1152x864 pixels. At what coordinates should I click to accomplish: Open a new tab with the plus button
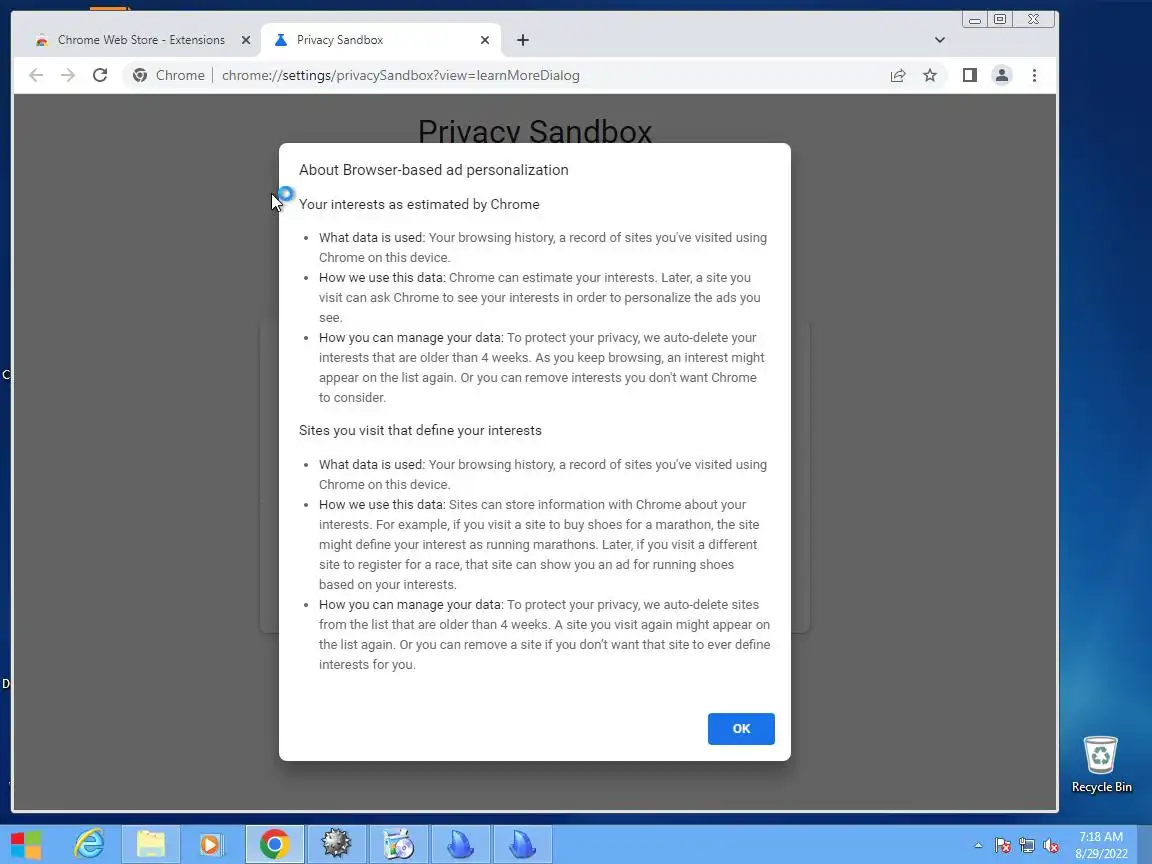(522, 40)
